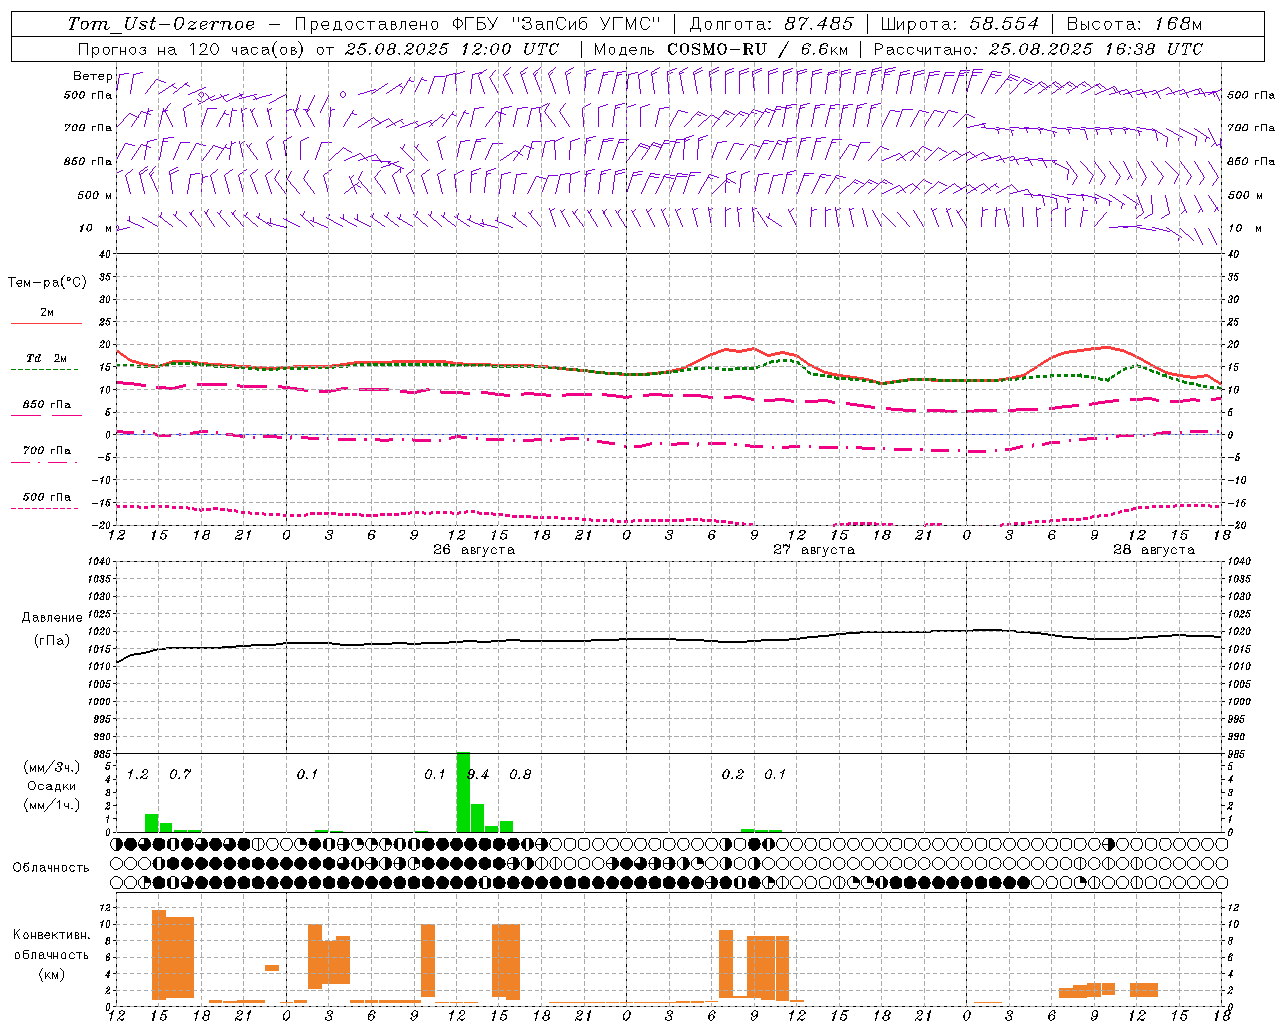Click the Облачность cloud cover label
This screenshot has height=1024, width=1280.
point(51,868)
